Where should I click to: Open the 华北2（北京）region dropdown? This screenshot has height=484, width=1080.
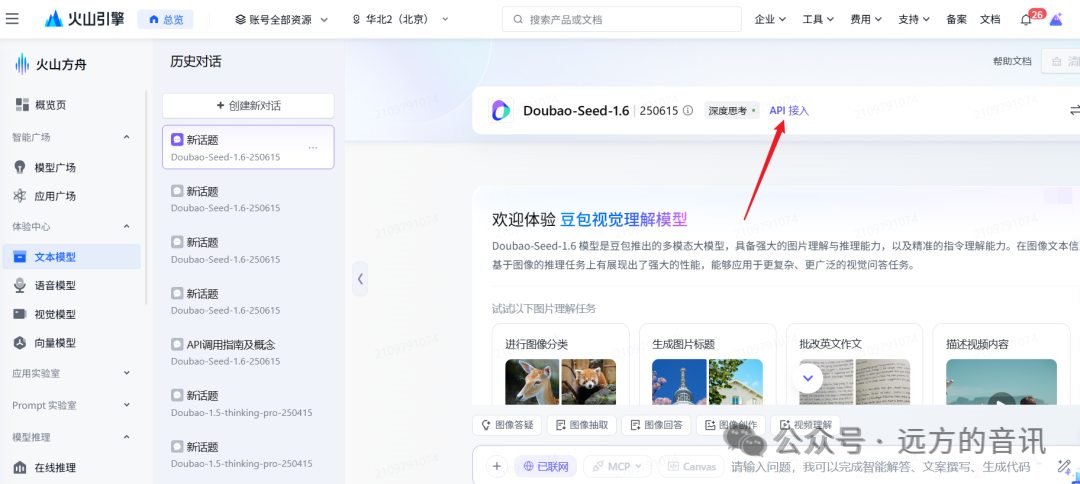[x=400, y=19]
